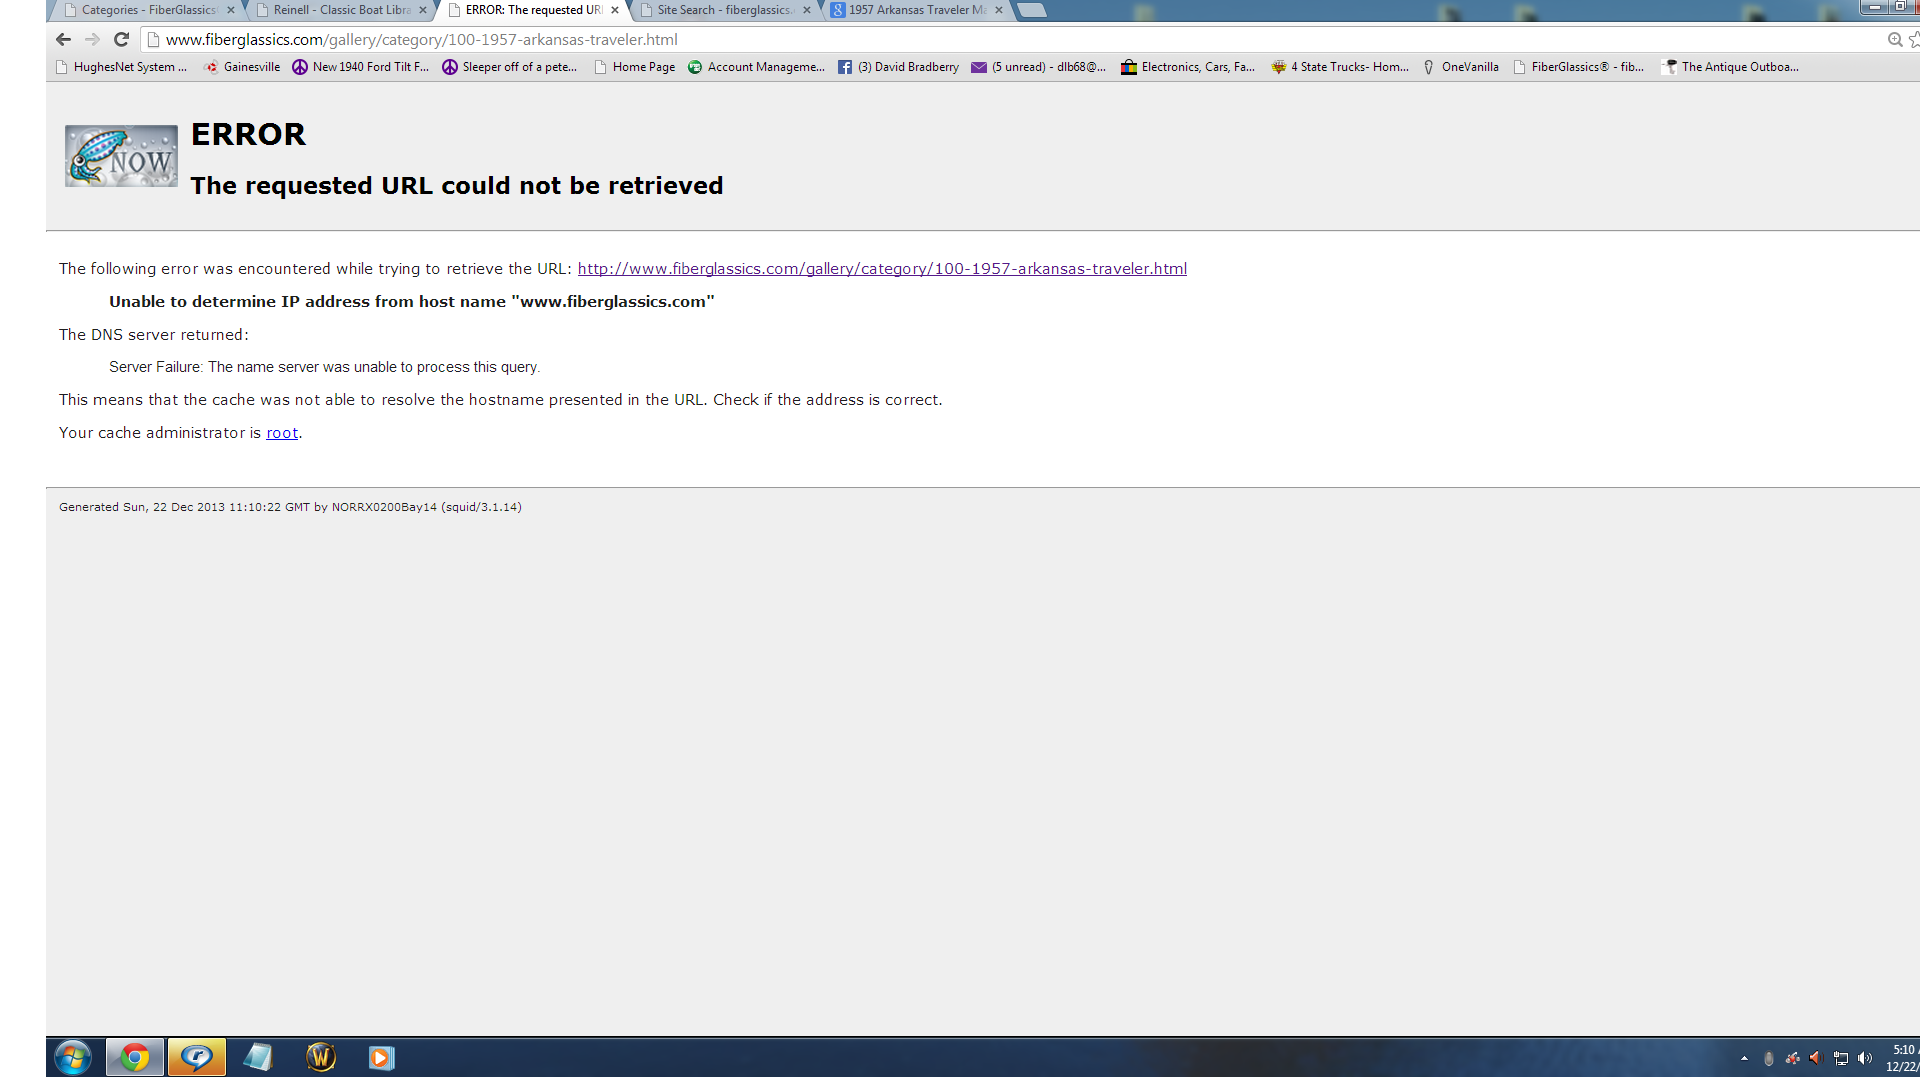Open Google Chrome from the taskbar
This screenshot has height=1080, width=1920.
[135, 1057]
